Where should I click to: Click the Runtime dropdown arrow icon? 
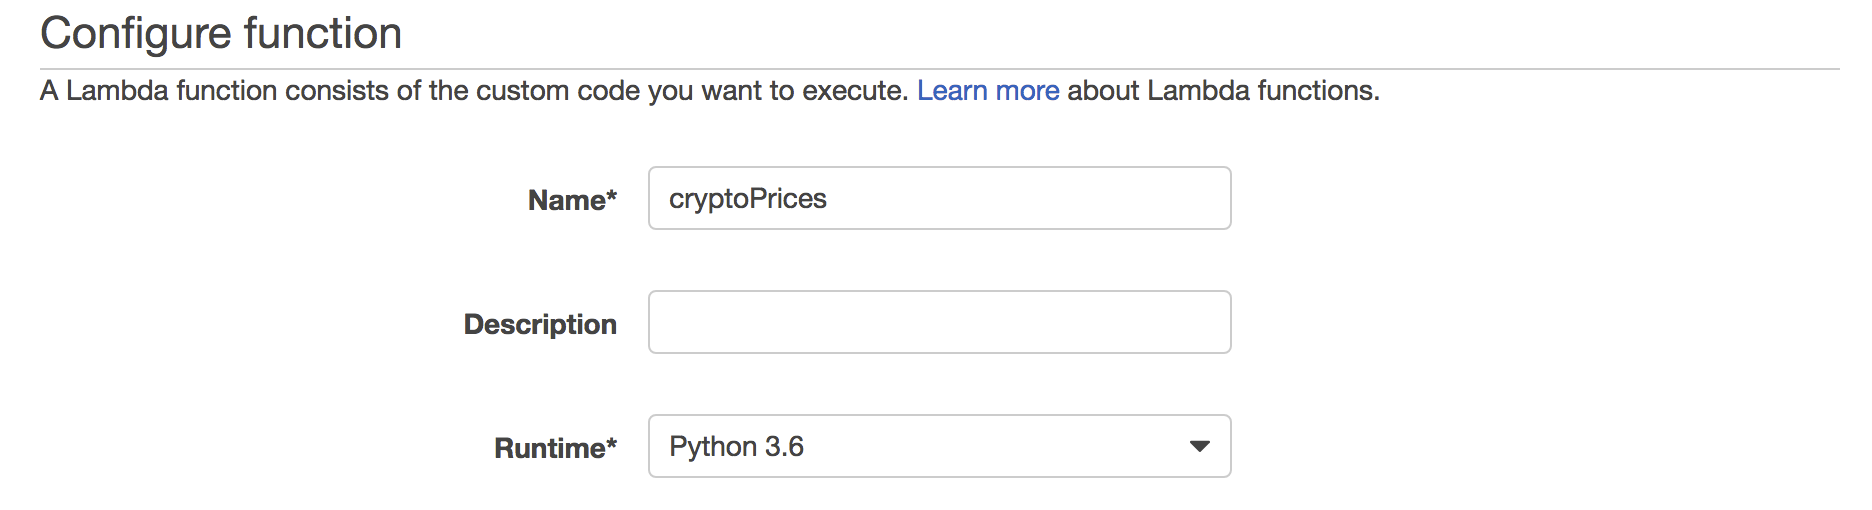(x=1199, y=446)
